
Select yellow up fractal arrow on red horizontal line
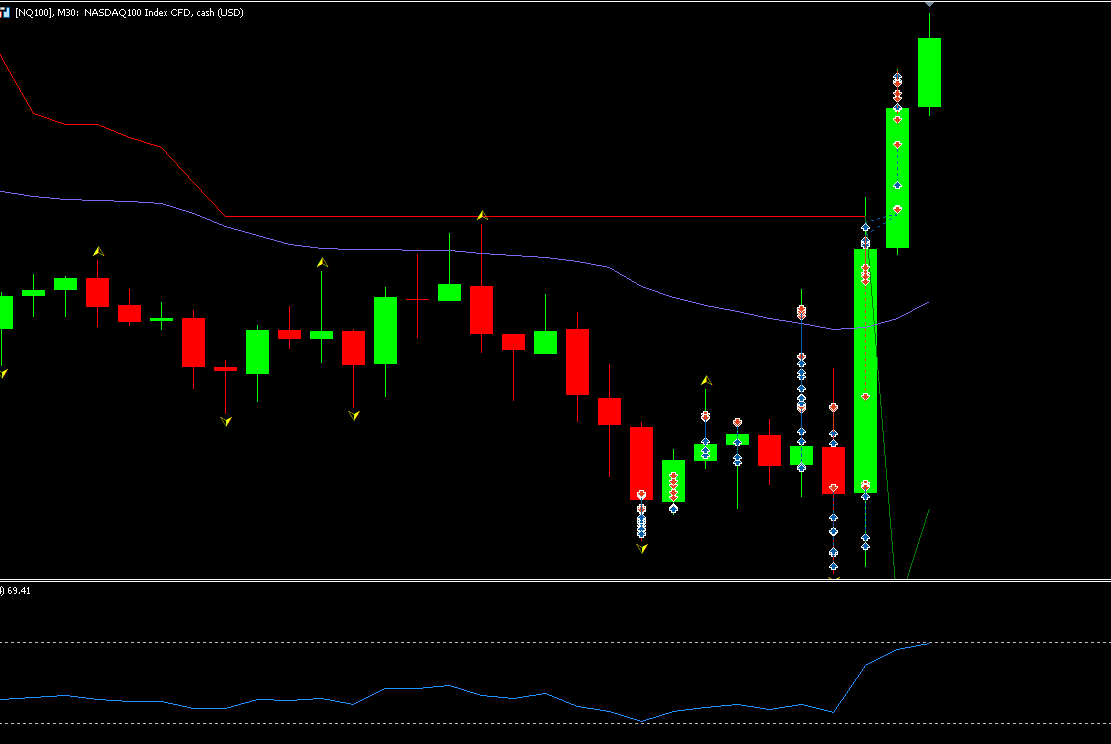point(482,215)
